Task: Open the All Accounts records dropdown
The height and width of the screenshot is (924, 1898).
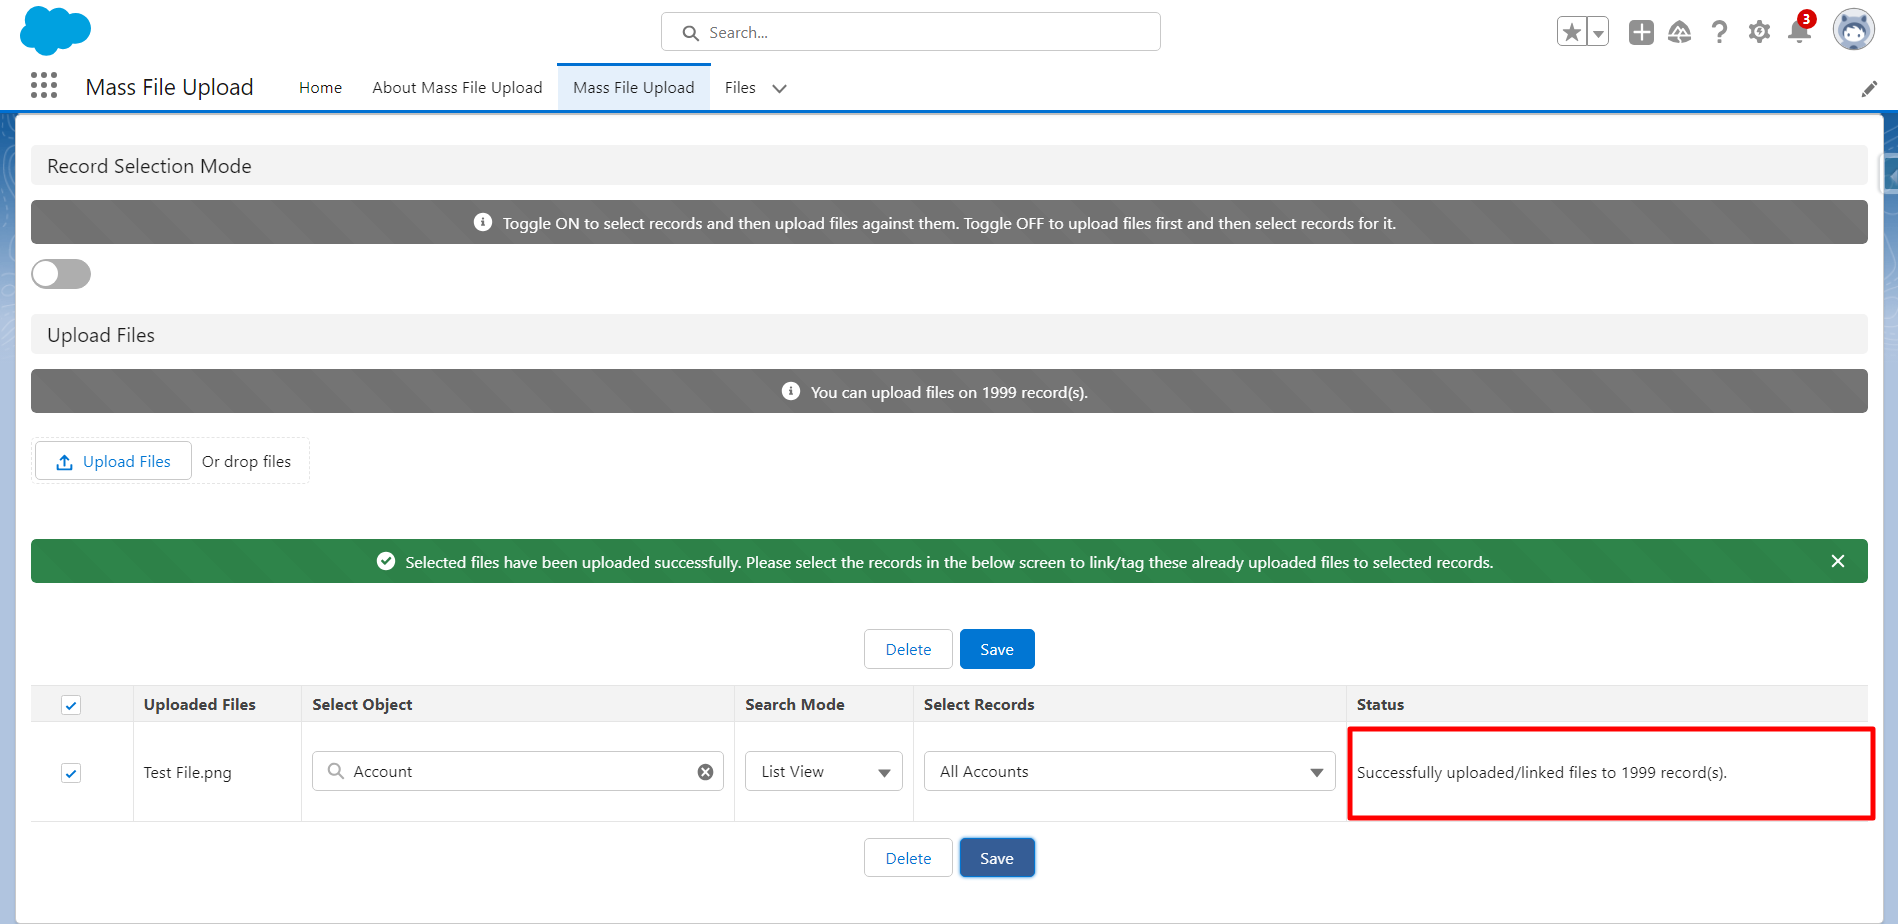Action: (1130, 771)
